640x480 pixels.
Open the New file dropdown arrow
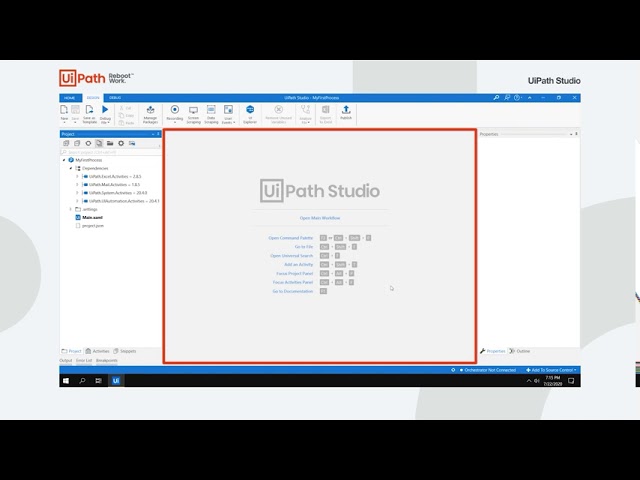[x=64, y=122]
